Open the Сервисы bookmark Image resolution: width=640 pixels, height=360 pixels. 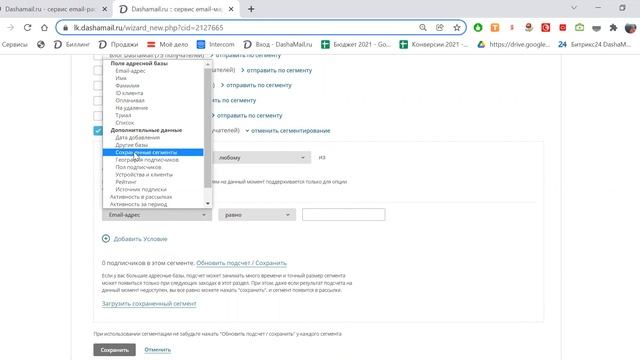15,44
